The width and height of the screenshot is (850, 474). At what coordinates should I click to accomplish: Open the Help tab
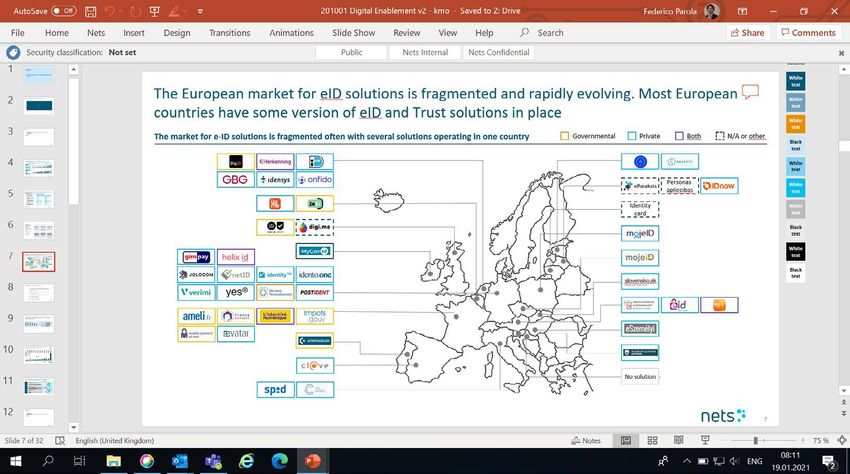[484, 33]
